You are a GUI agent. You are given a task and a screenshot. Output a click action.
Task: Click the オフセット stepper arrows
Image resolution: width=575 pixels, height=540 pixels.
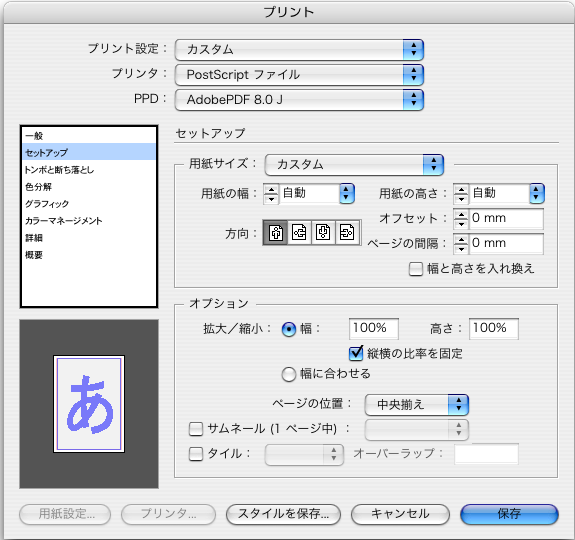[x=461, y=219]
